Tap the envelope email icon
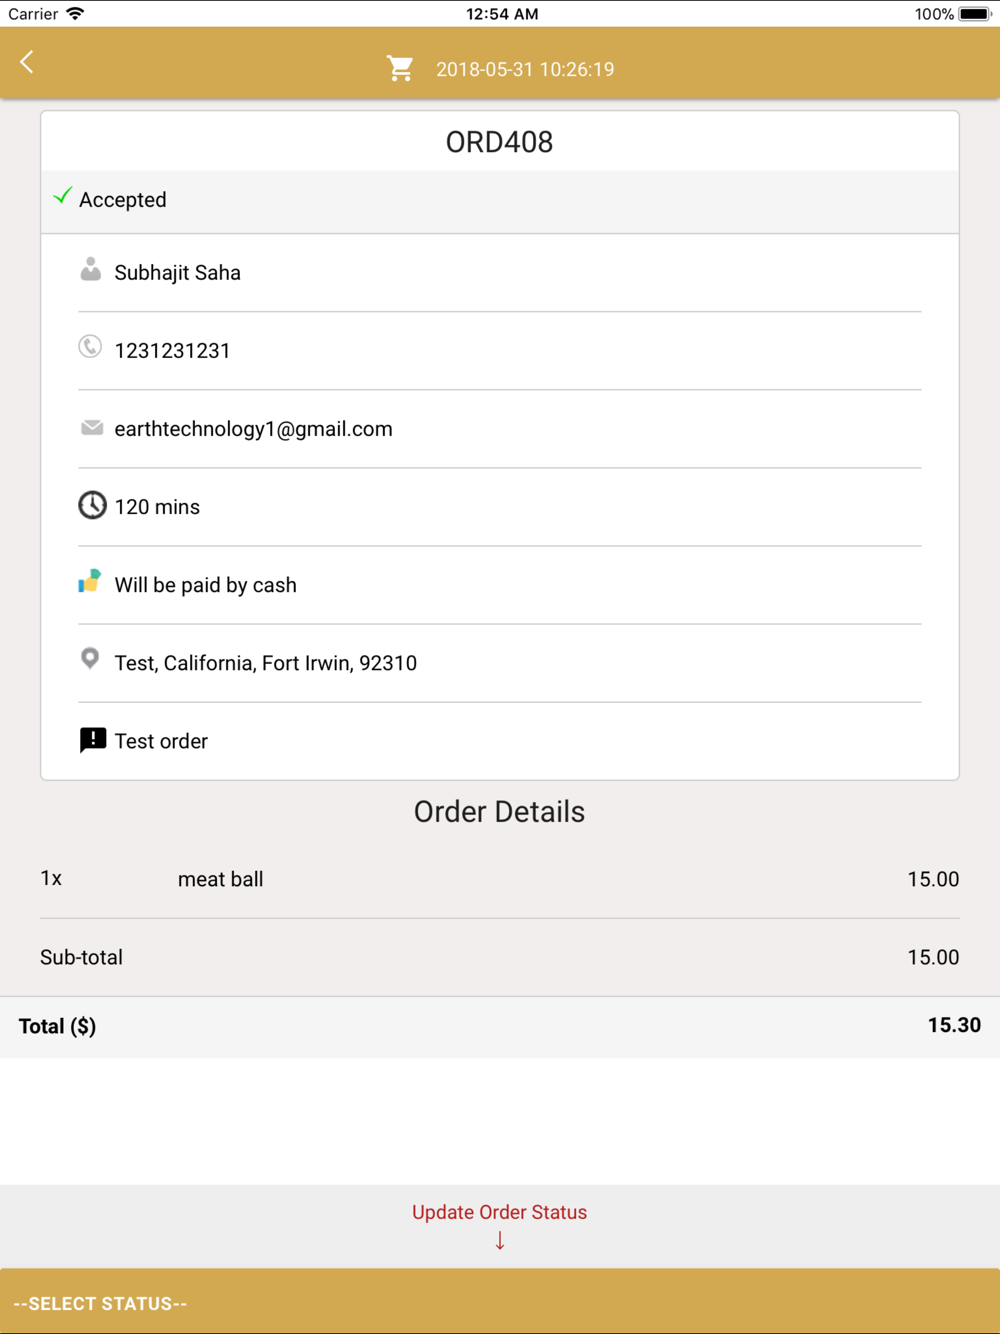 click(92, 428)
